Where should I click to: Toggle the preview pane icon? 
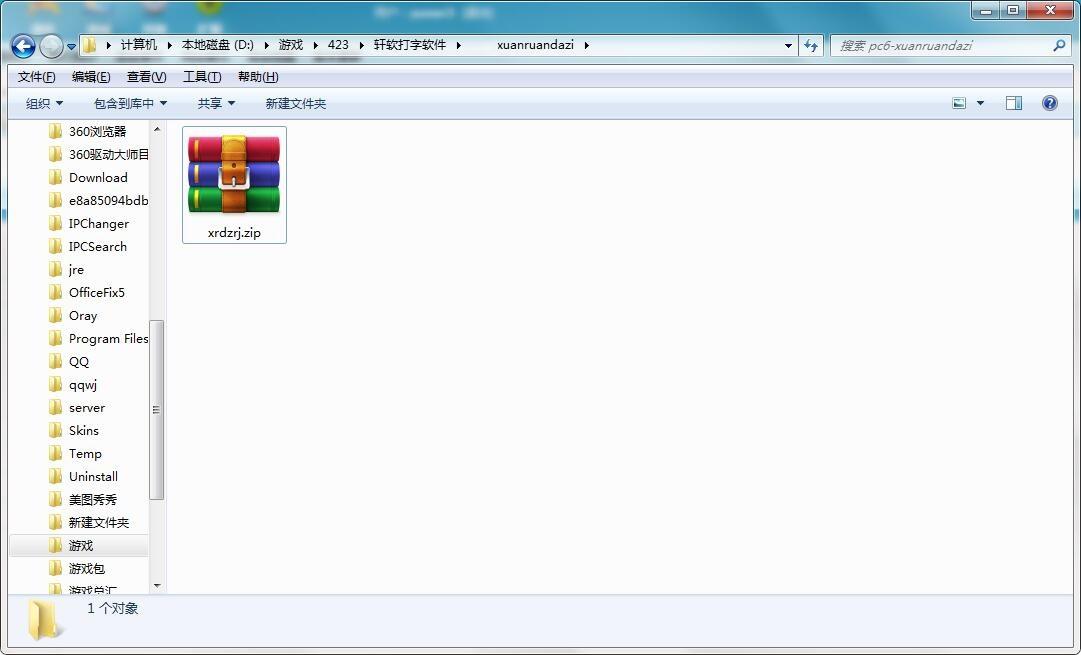[x=1013, y=103]
